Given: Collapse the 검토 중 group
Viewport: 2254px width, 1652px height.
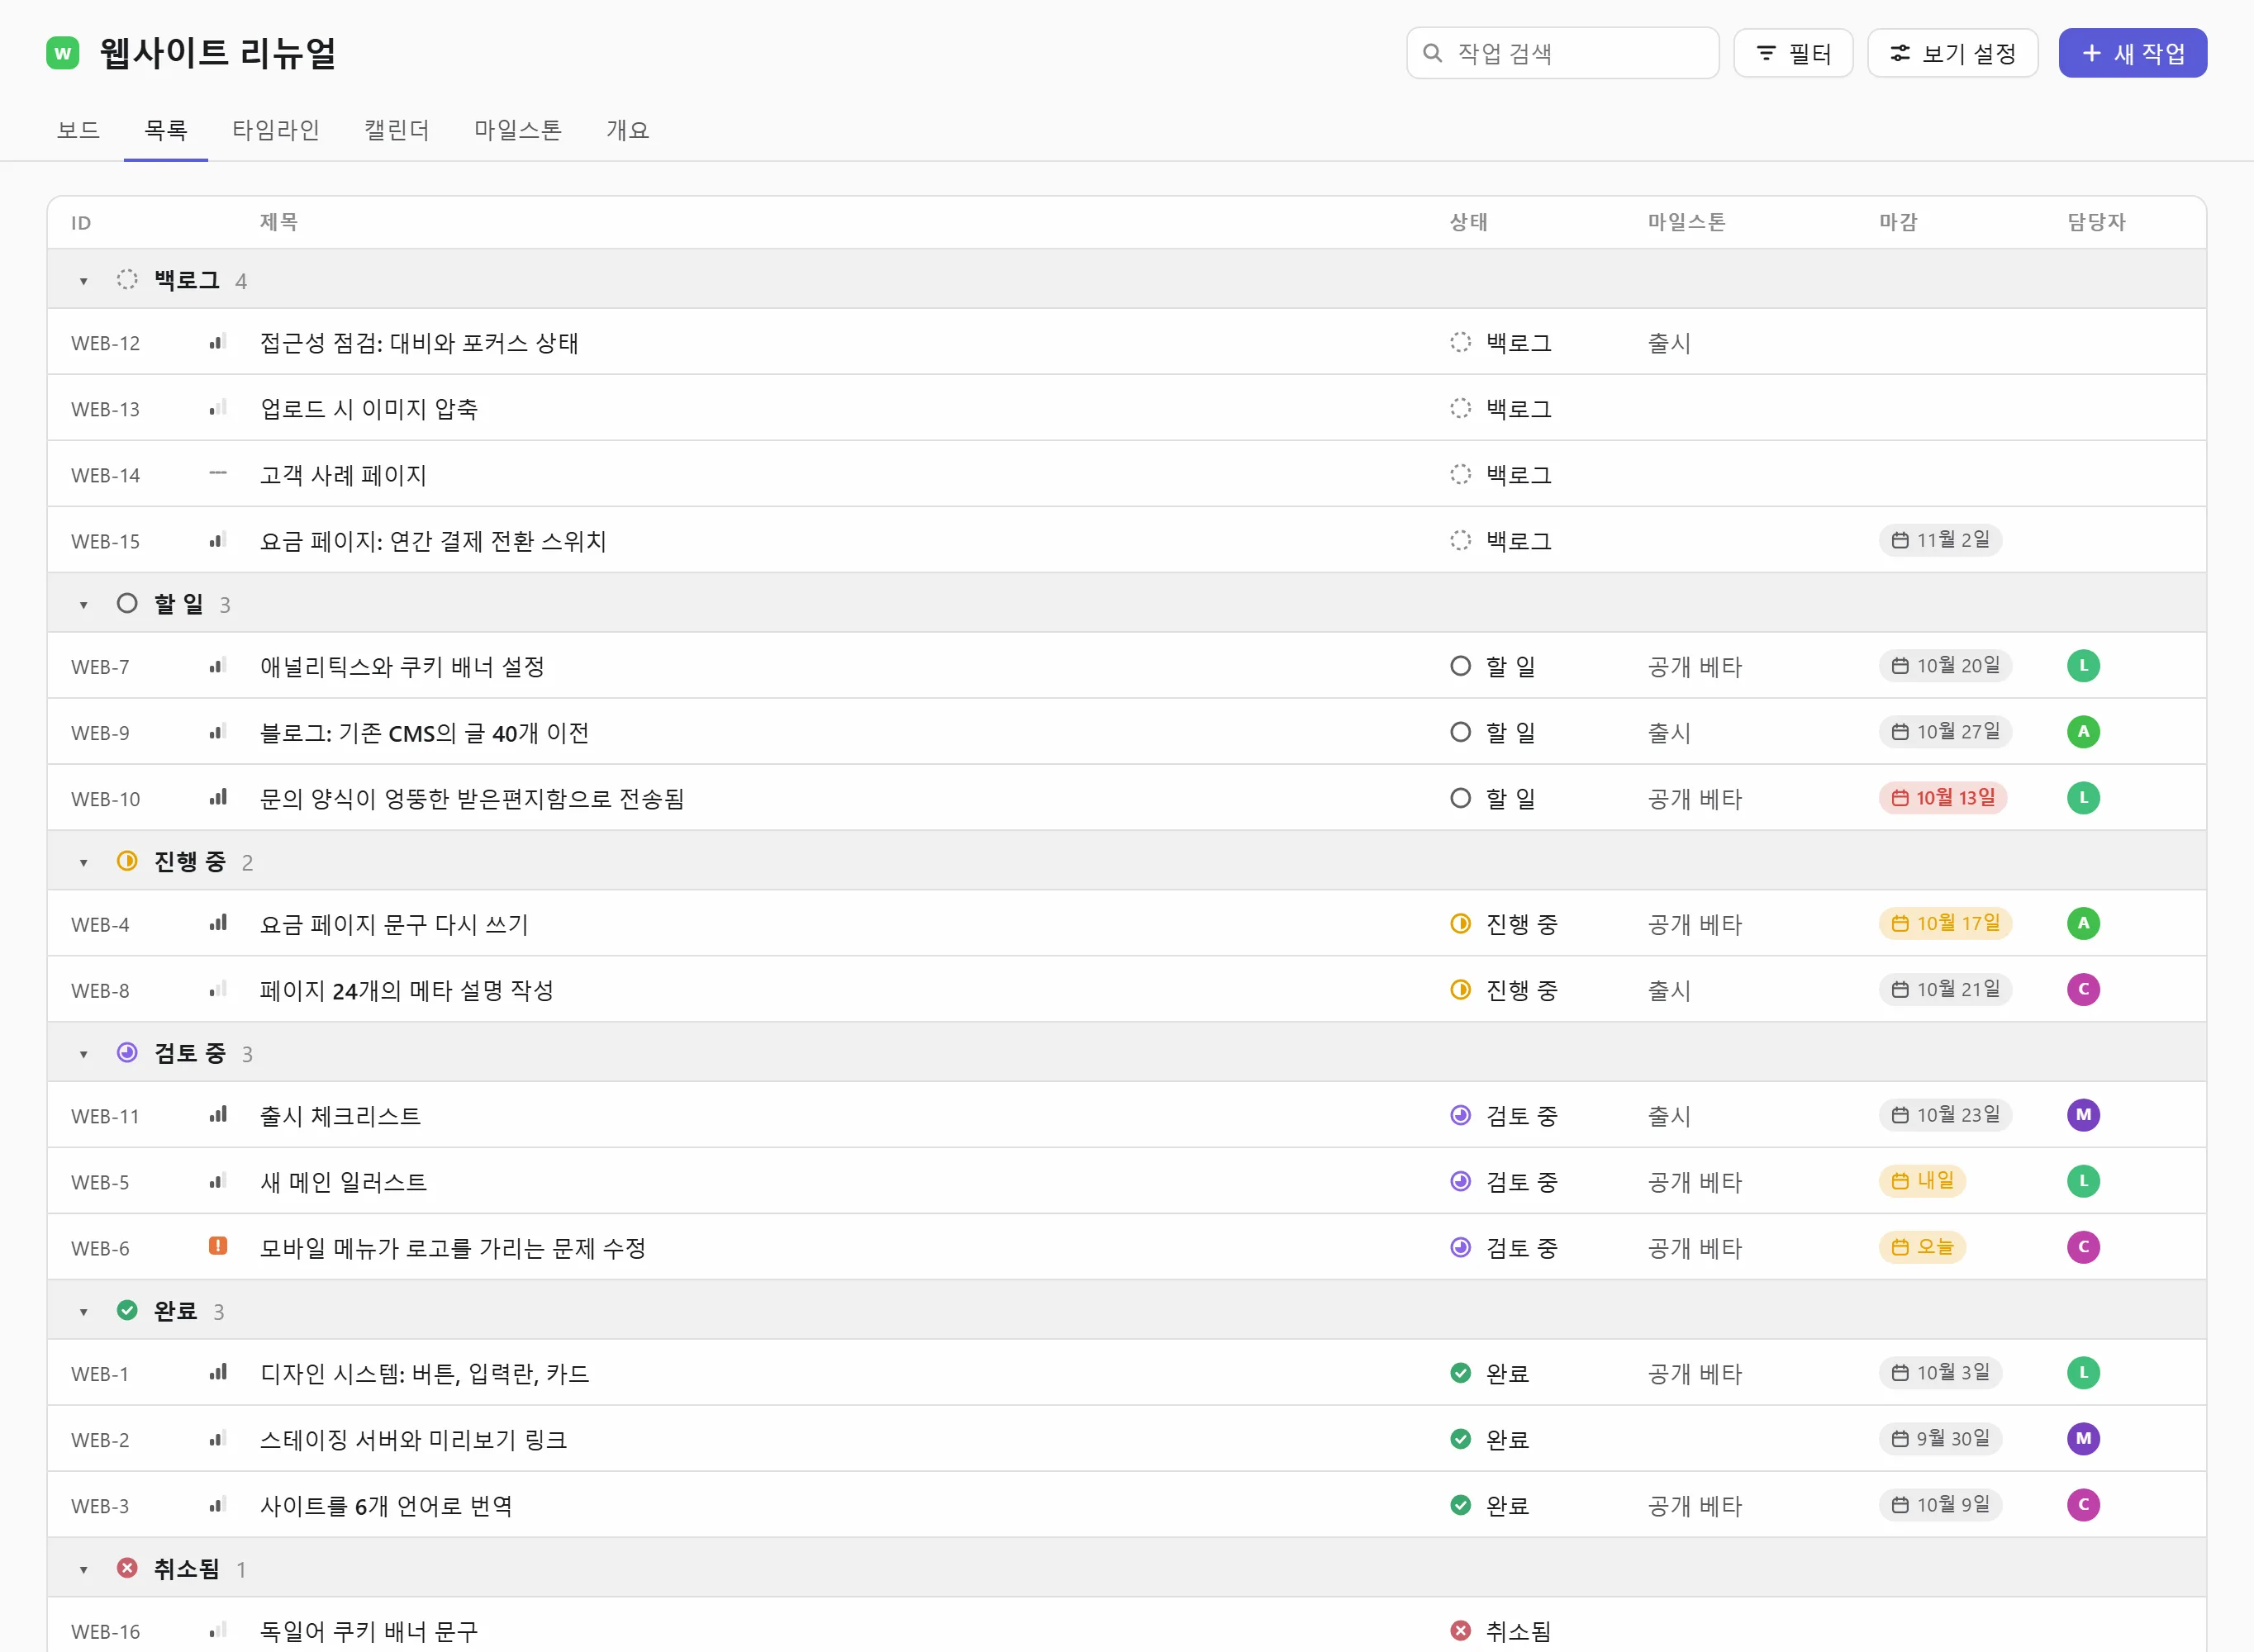Looking at the screenshot, I should [x=84, y=1054].
